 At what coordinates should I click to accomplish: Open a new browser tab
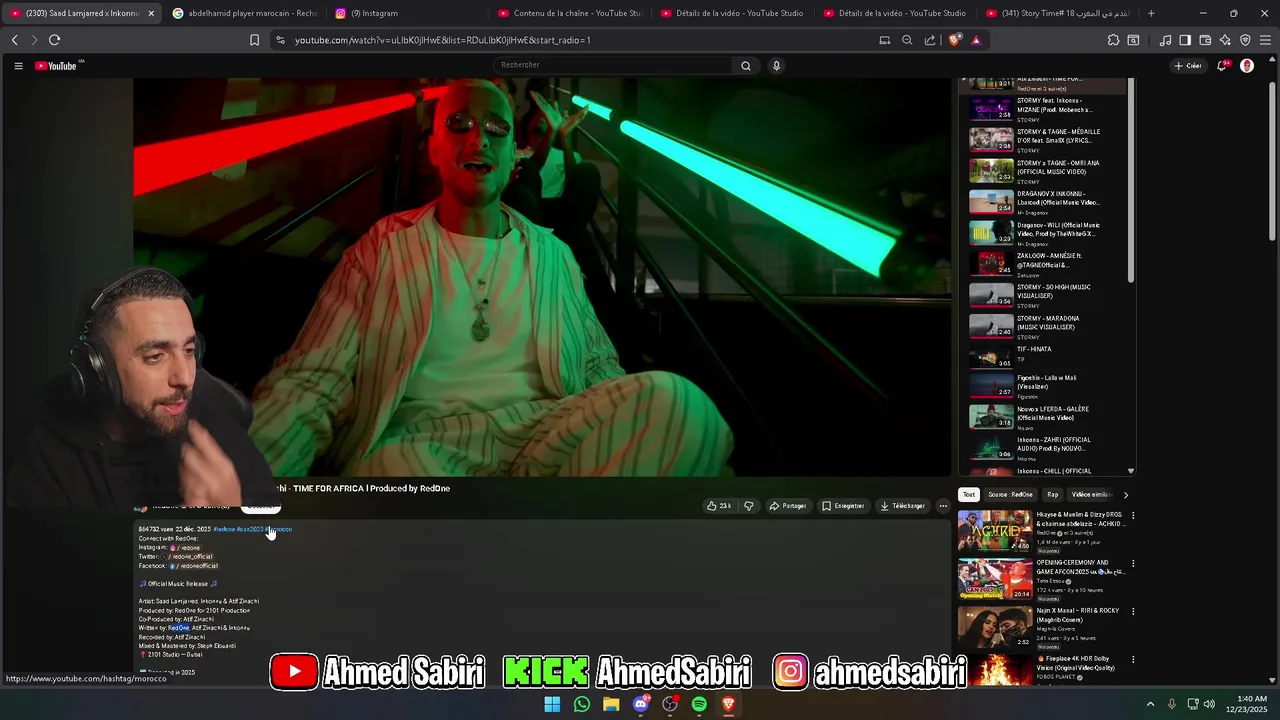pos(1151,13)
